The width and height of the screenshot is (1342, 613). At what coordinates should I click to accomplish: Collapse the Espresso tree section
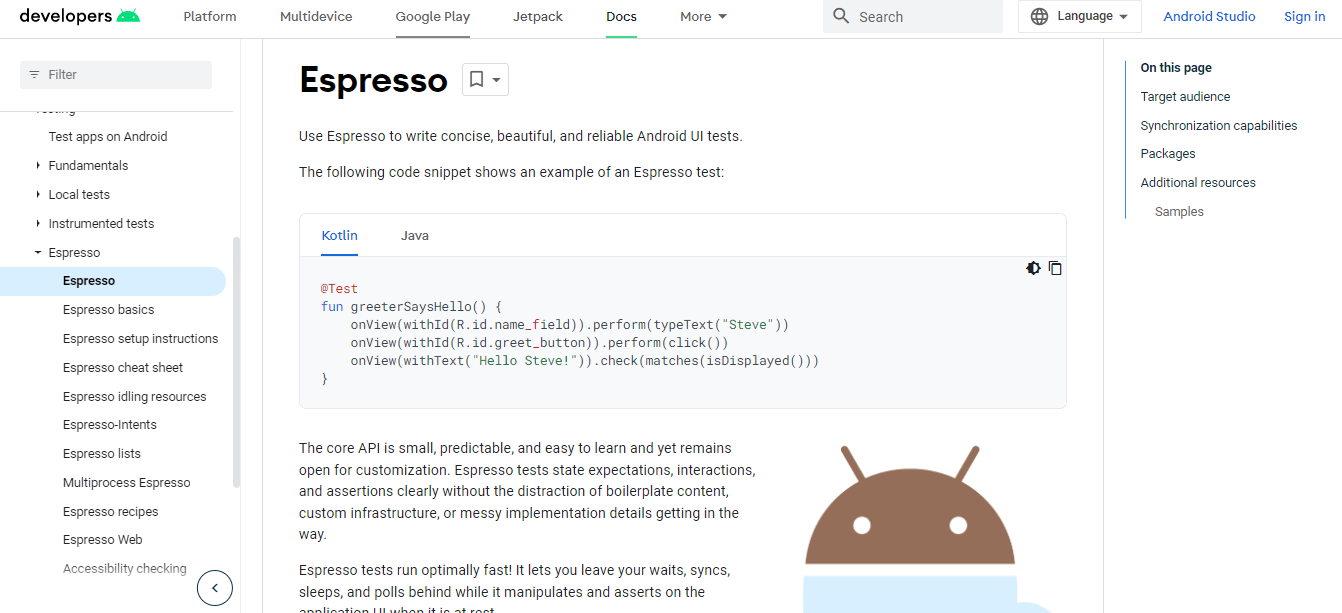38,253
